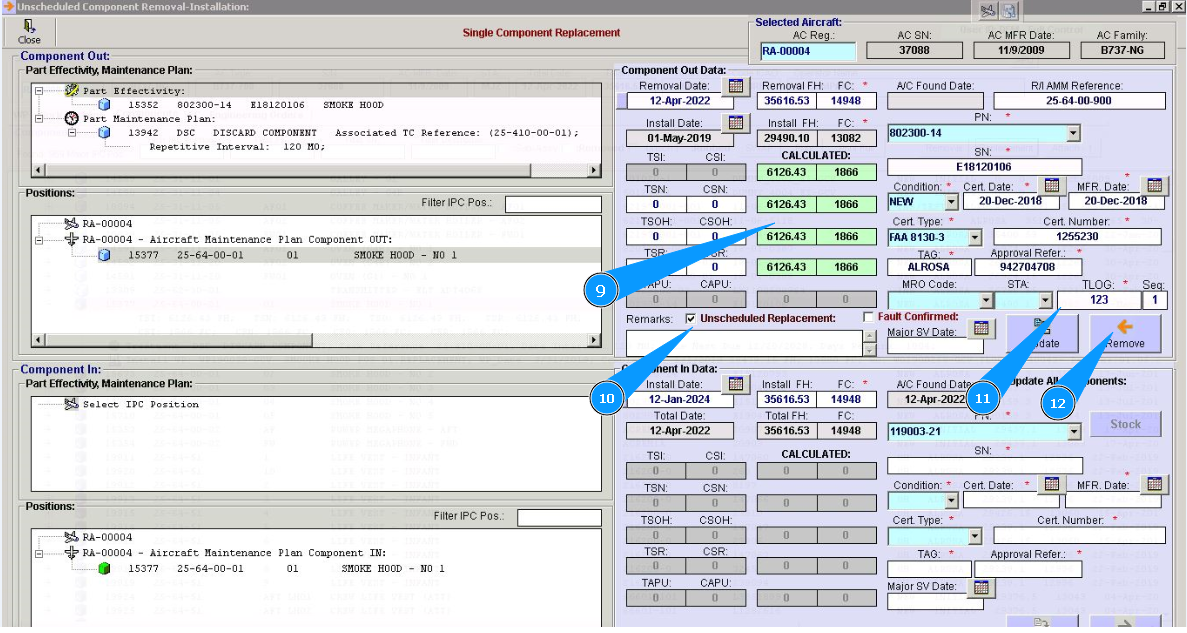Collapse the Part Effectivity tree node
Viewport: 1187px width, 633px height.
39,90
